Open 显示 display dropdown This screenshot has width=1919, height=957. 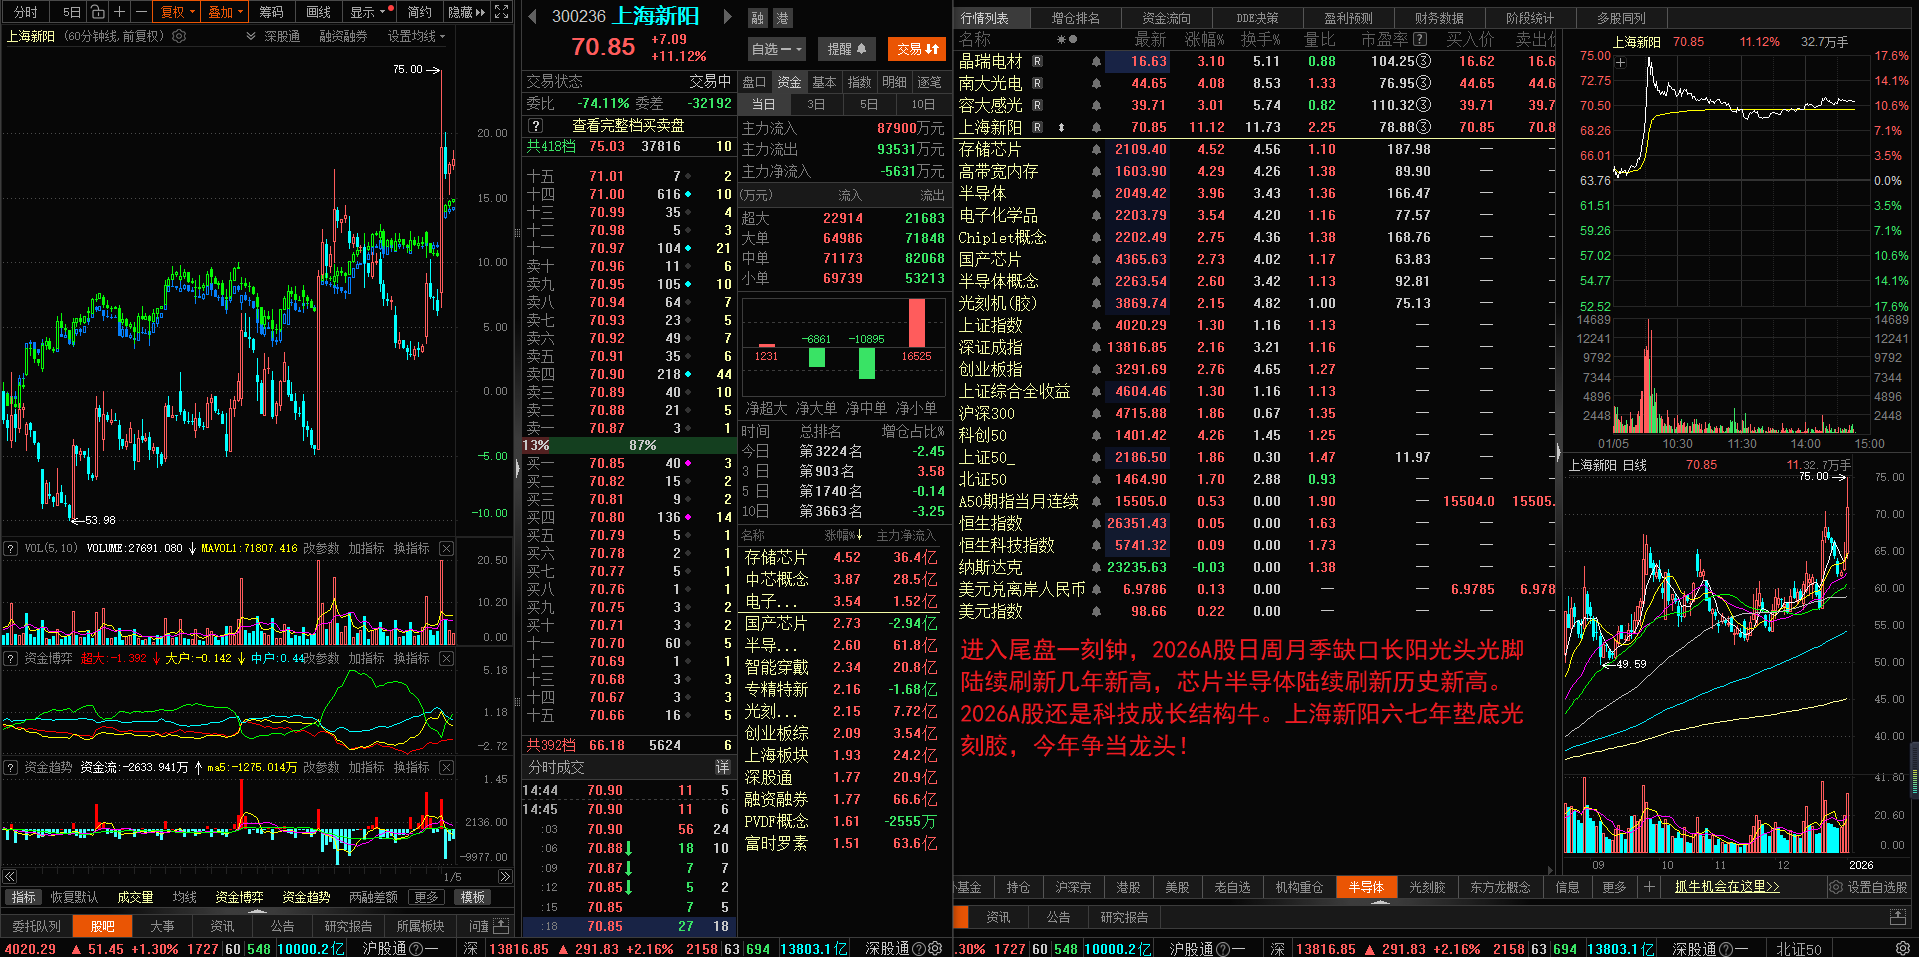coord(368,12)
